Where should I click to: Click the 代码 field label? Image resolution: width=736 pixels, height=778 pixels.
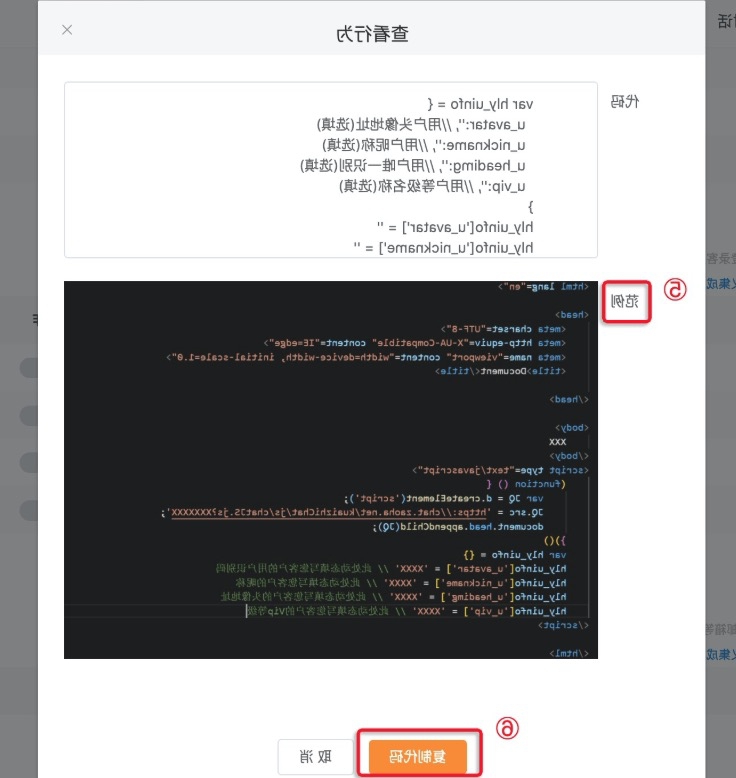[624, 102]
